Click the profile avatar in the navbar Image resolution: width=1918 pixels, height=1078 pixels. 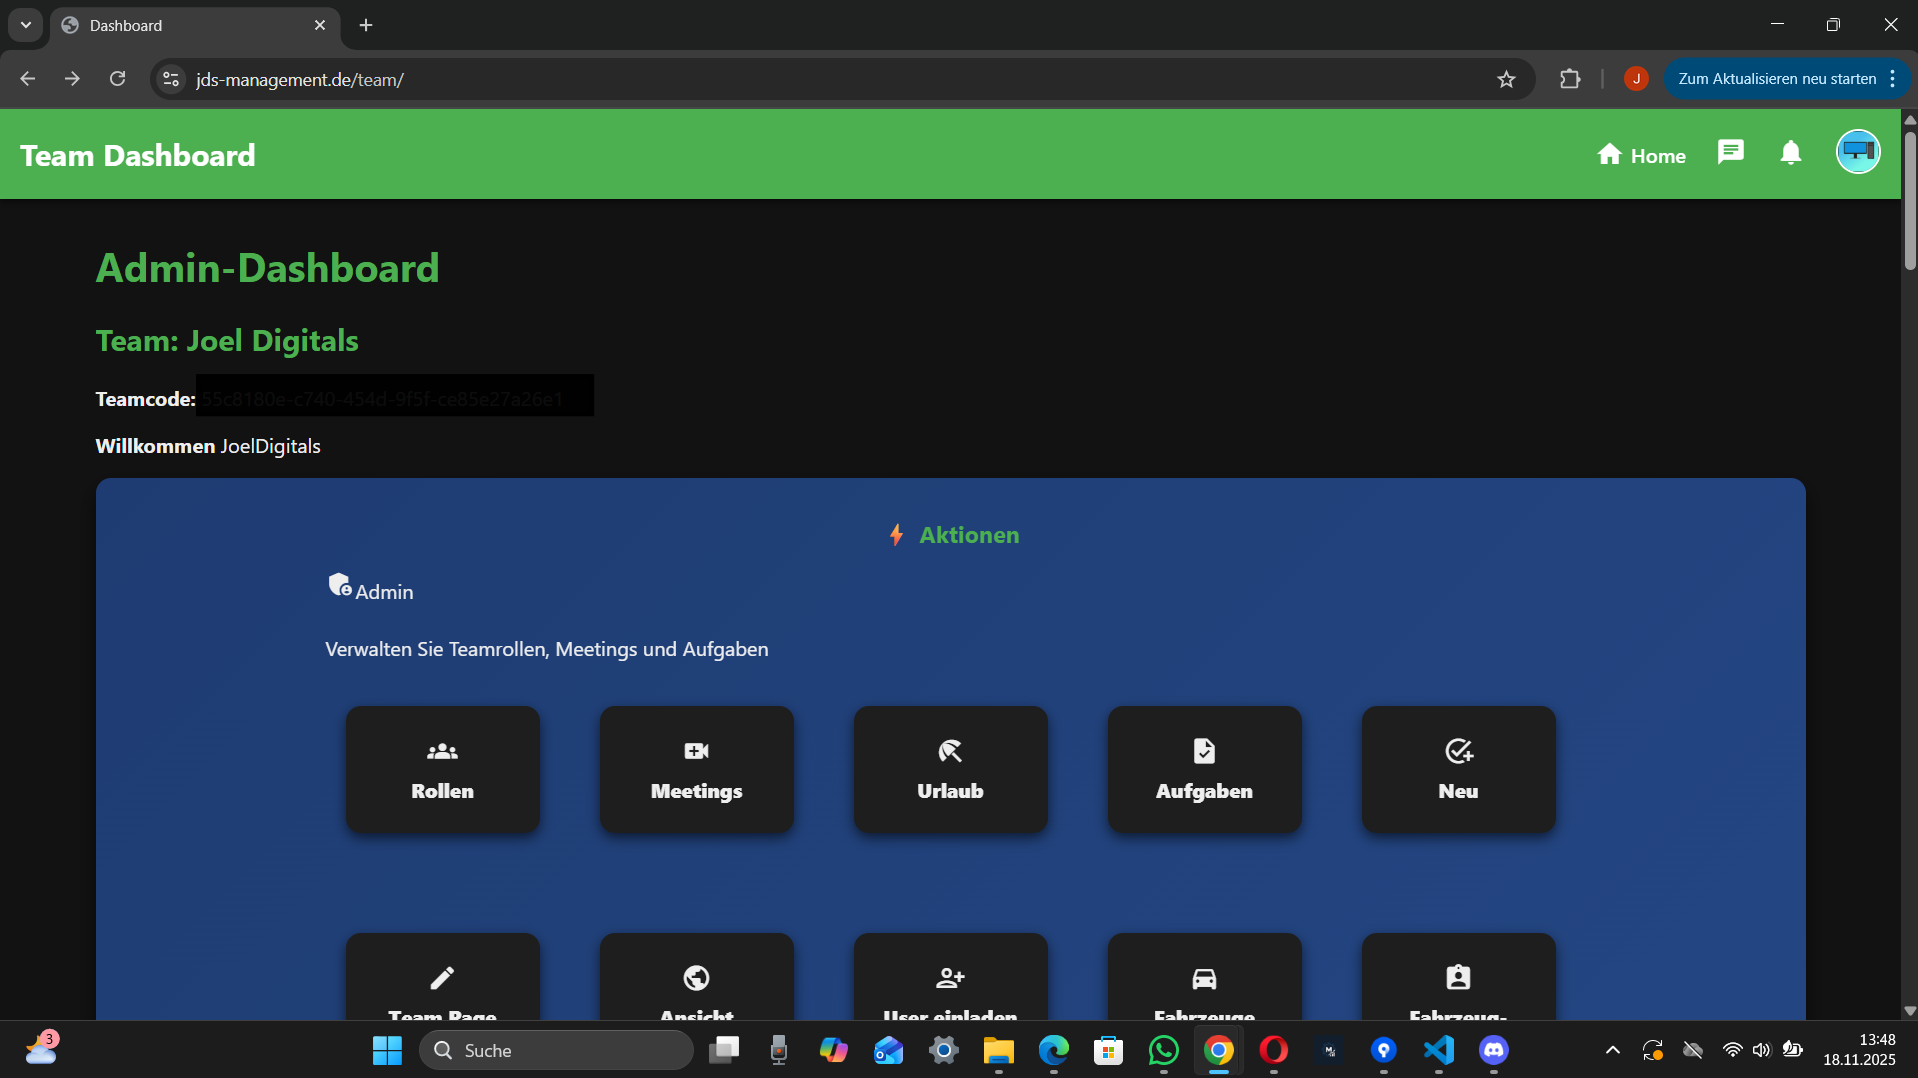click(x=1858, y=151)
